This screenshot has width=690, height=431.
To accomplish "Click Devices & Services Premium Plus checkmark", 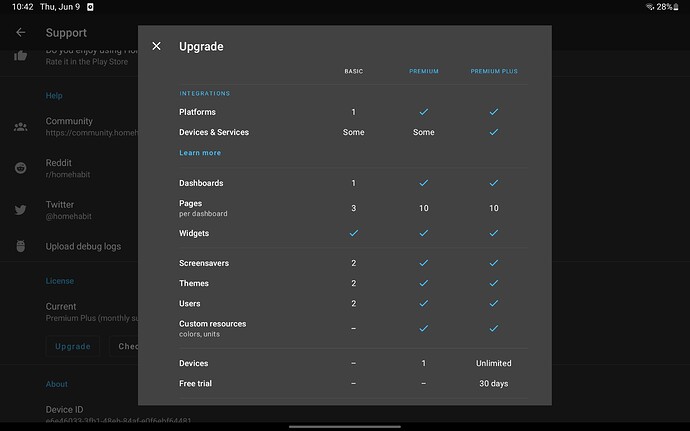I will [494, 132].
